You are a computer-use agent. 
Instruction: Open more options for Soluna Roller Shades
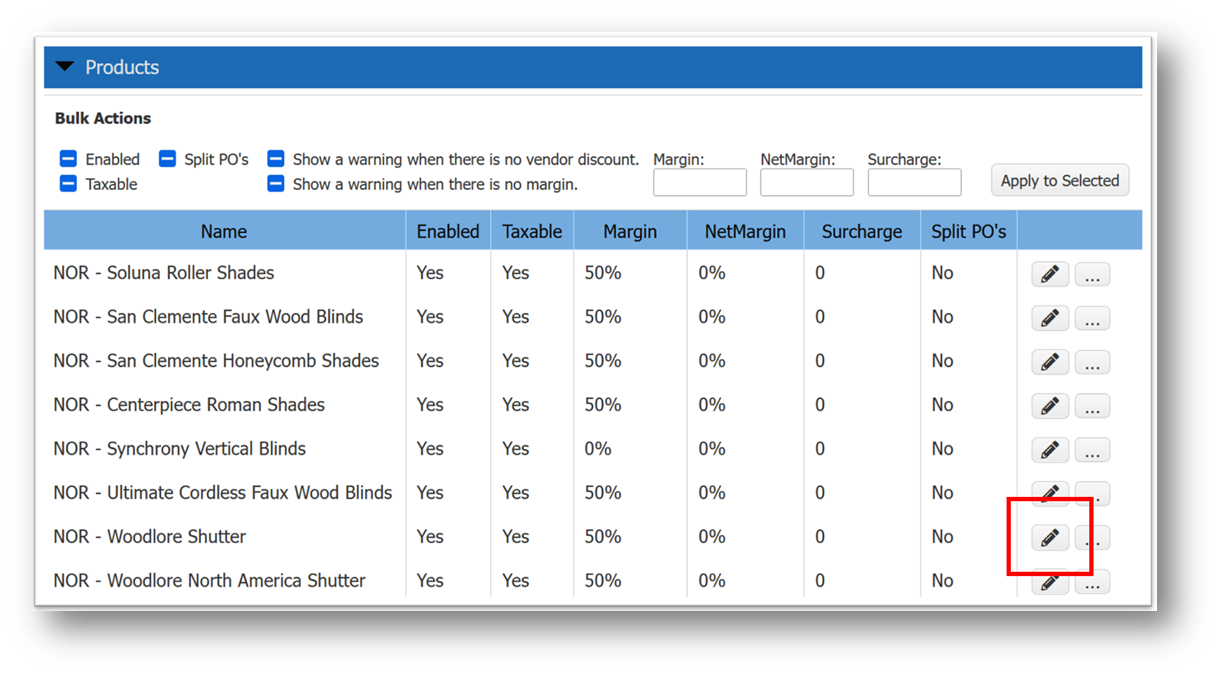(x=1092, y=274)
